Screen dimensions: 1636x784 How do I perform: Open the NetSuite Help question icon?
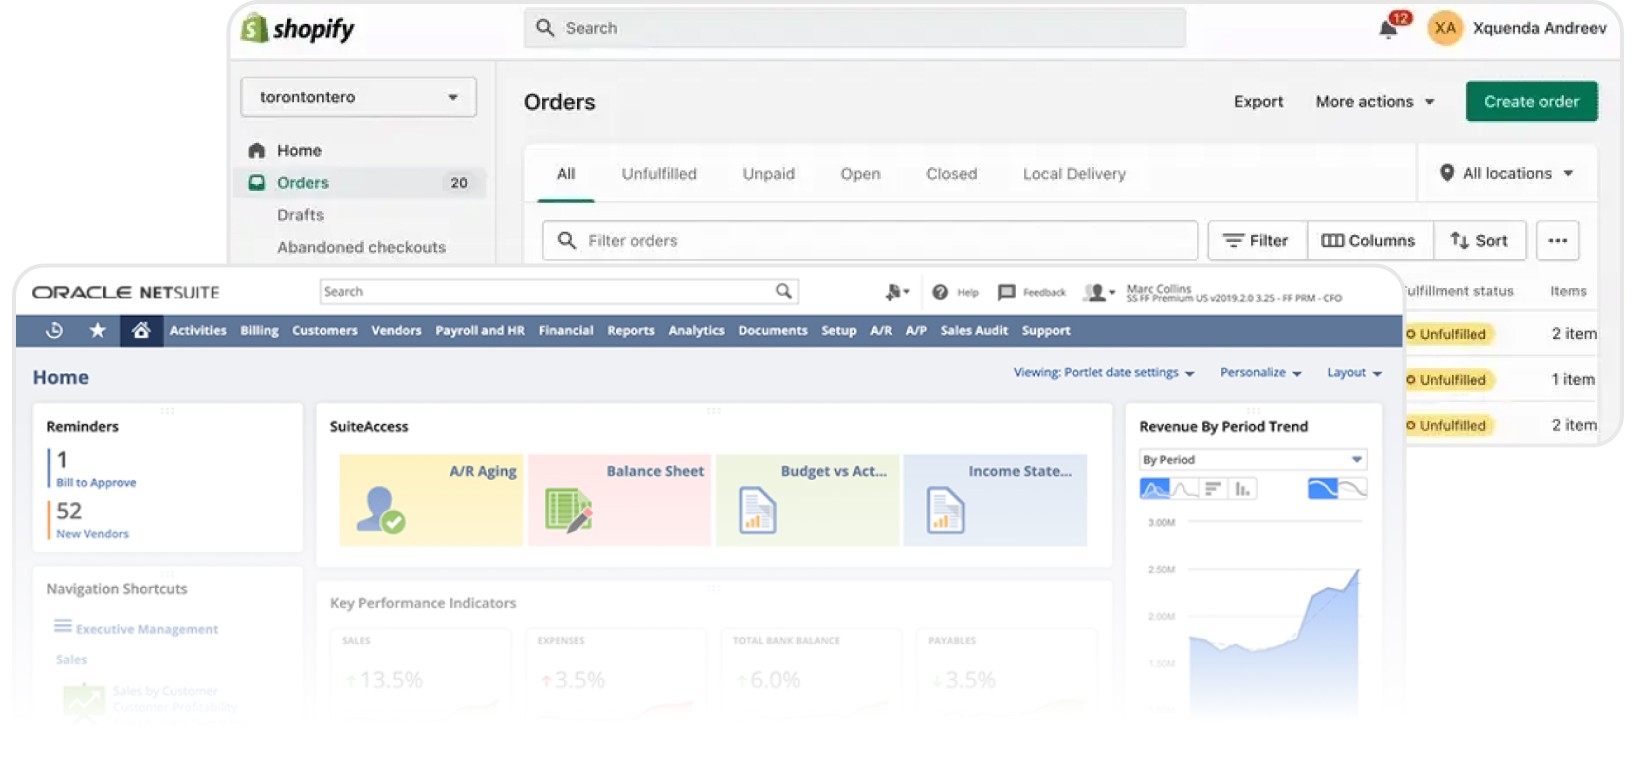pyautogui.click(x=940, y=292)
